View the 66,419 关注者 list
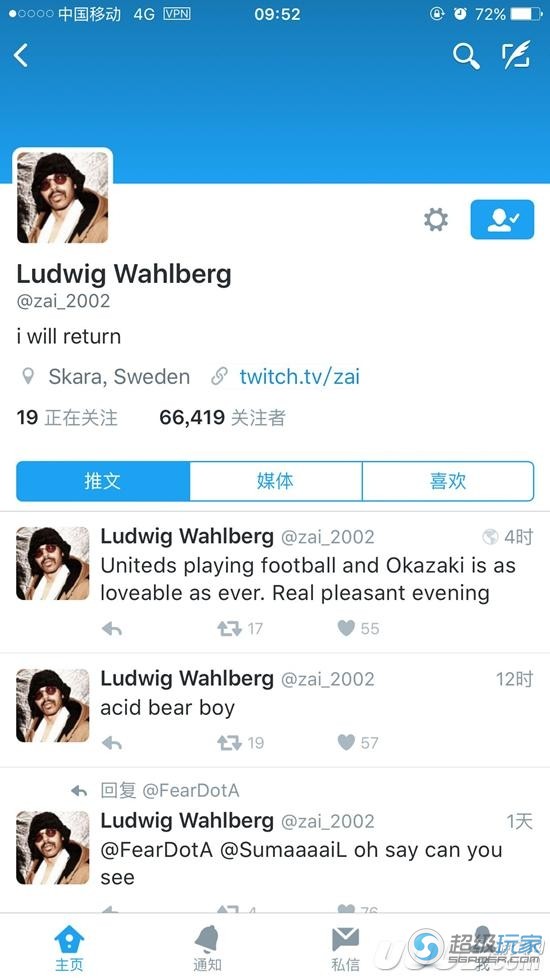This screenshot has width=550, height=978. click(223, 417)
